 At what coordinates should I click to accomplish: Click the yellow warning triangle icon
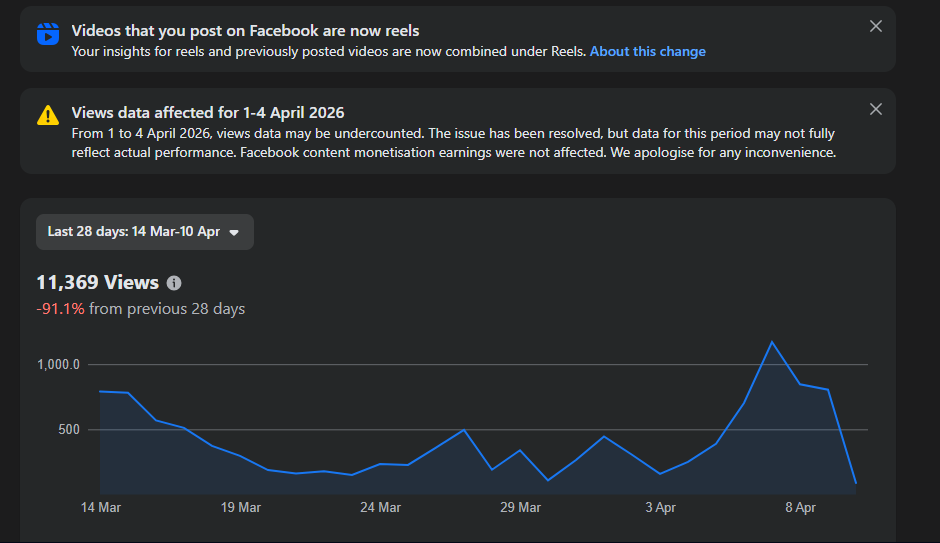tap(48, 115)
